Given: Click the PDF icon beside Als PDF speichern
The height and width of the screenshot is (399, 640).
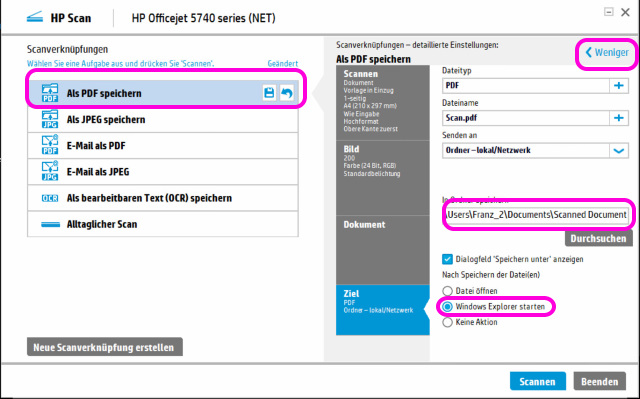Looking at the screenshot, I should [50, 93].
